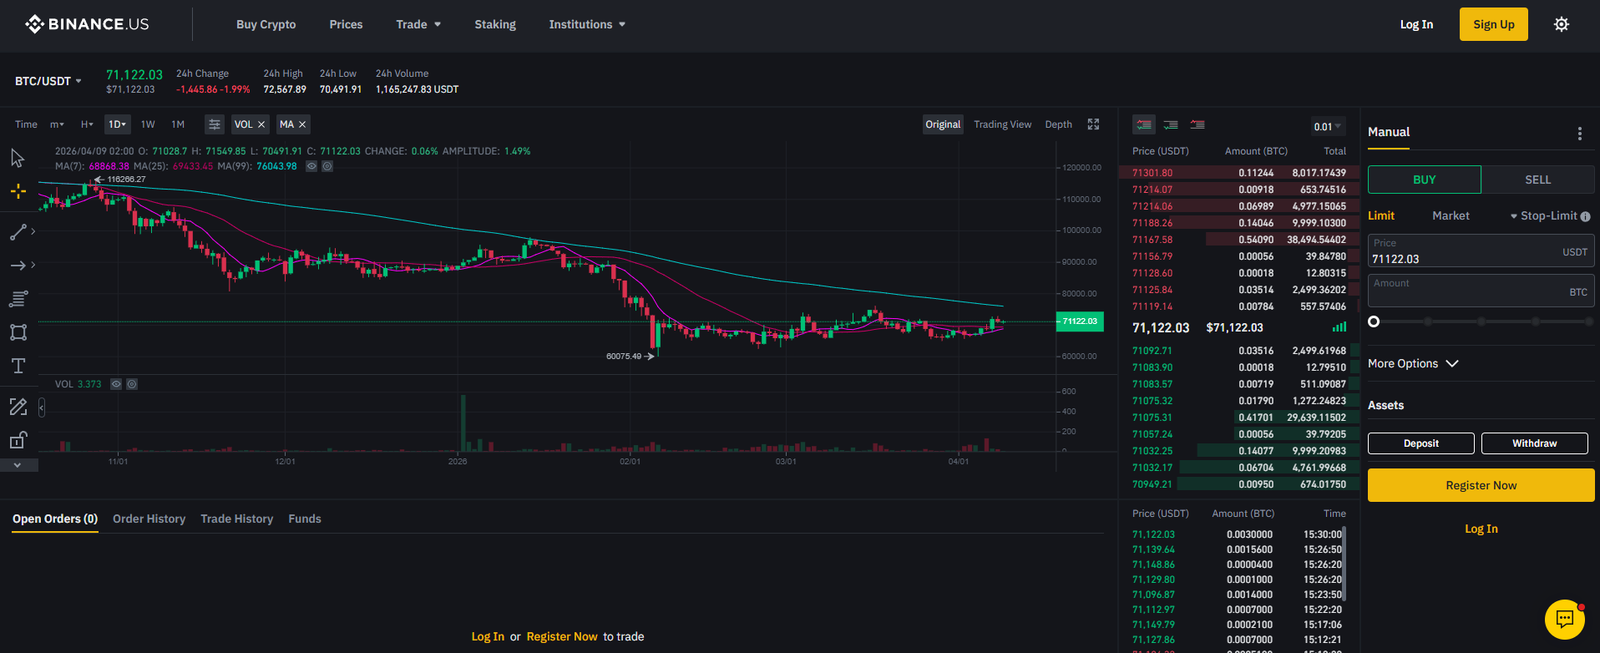
Task: Select the rectangle shape tool
Action: (x=18, y=332)
